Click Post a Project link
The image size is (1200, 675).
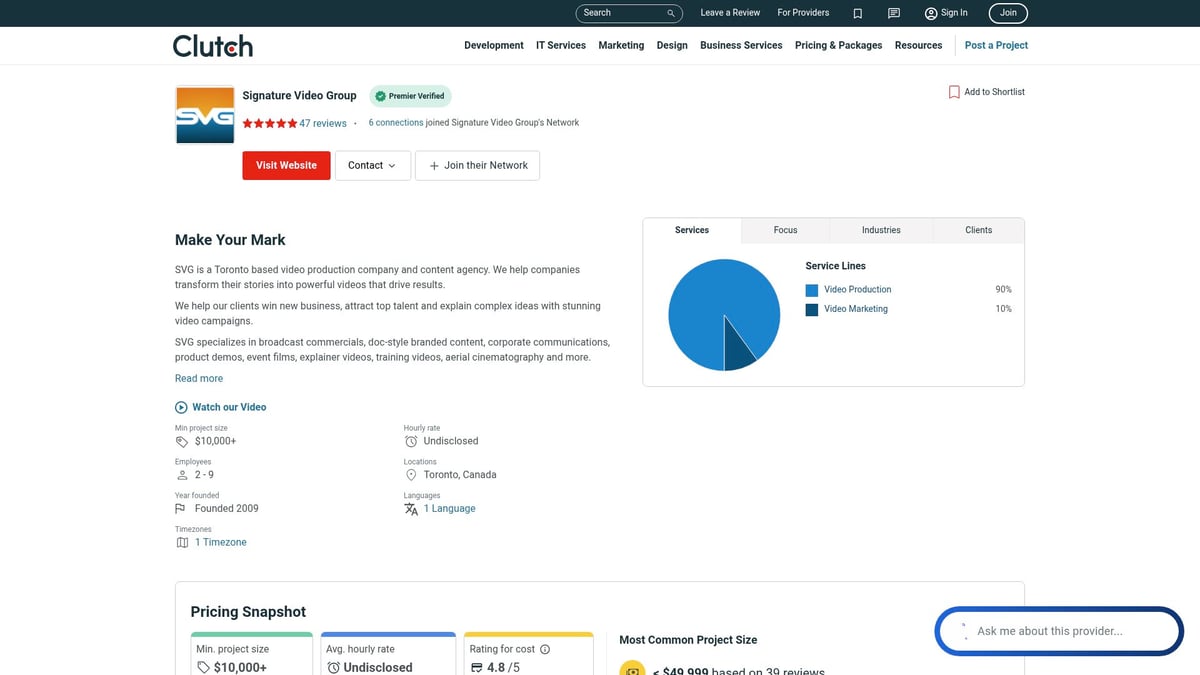click(996, 45)
